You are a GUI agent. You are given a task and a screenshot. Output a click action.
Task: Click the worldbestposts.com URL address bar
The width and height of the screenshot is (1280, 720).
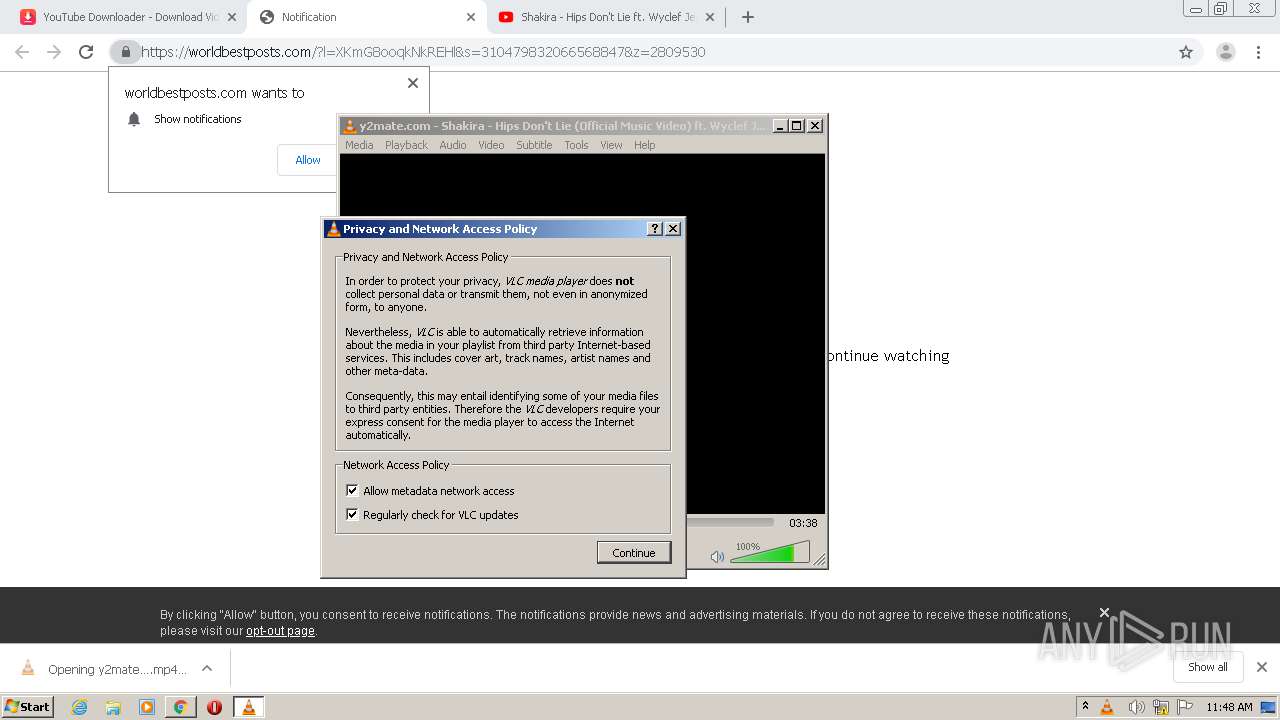click(x=640, y=52)
